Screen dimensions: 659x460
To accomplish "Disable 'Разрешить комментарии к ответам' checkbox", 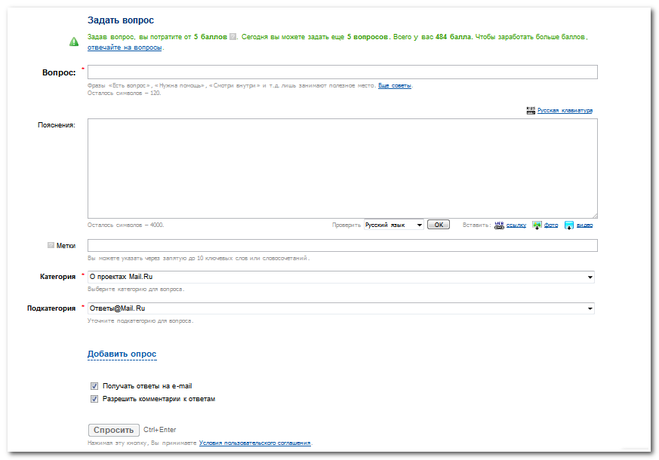I will (94, 399).
